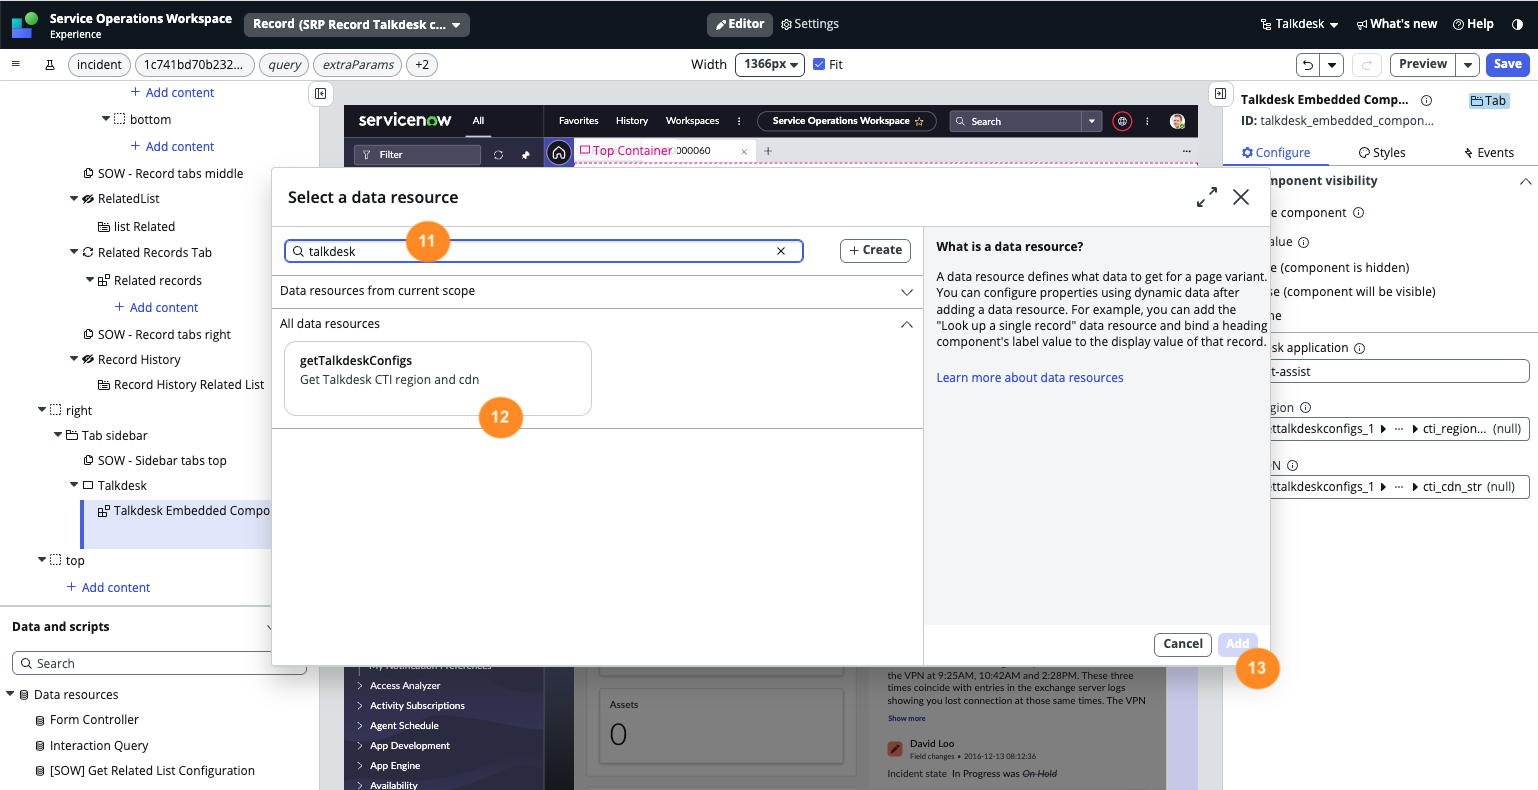Collapse the Tab sidebar tree node

pyautogui.click(x=58, y=435)
